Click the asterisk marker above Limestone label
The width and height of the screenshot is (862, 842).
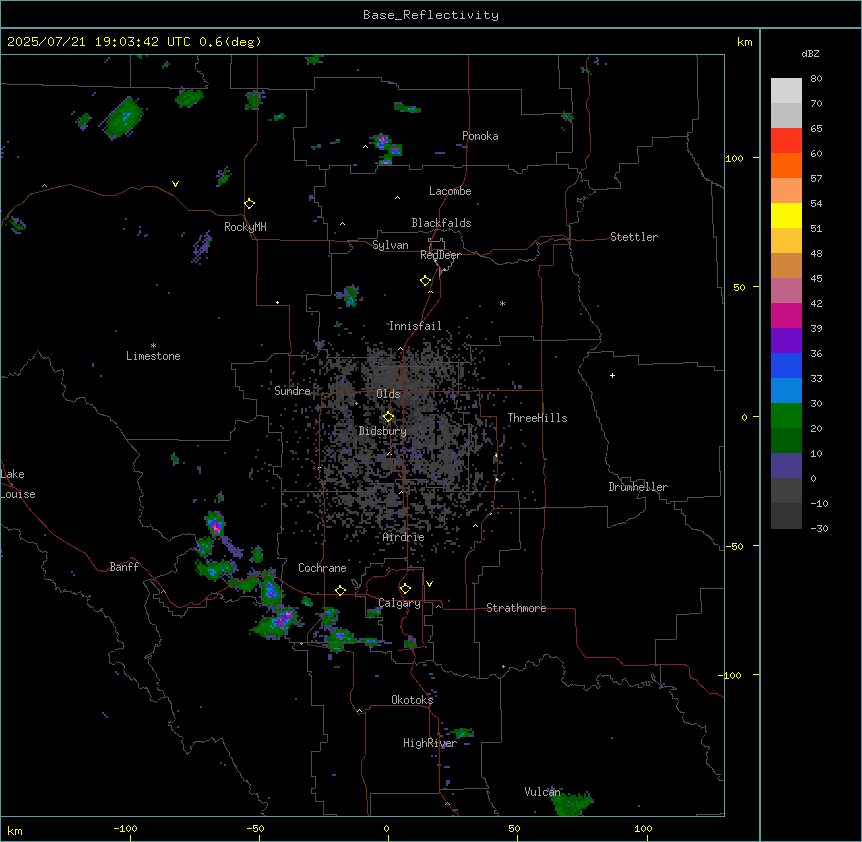coord(153,345)
